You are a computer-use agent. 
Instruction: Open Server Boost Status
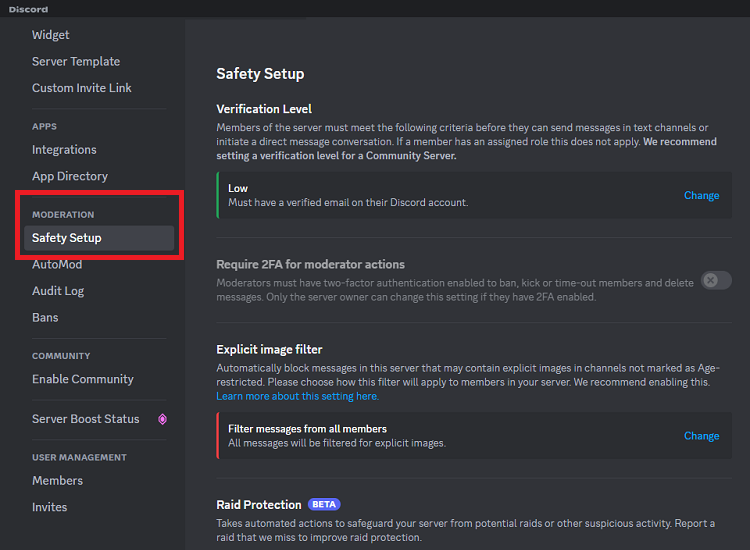(86, 419)
